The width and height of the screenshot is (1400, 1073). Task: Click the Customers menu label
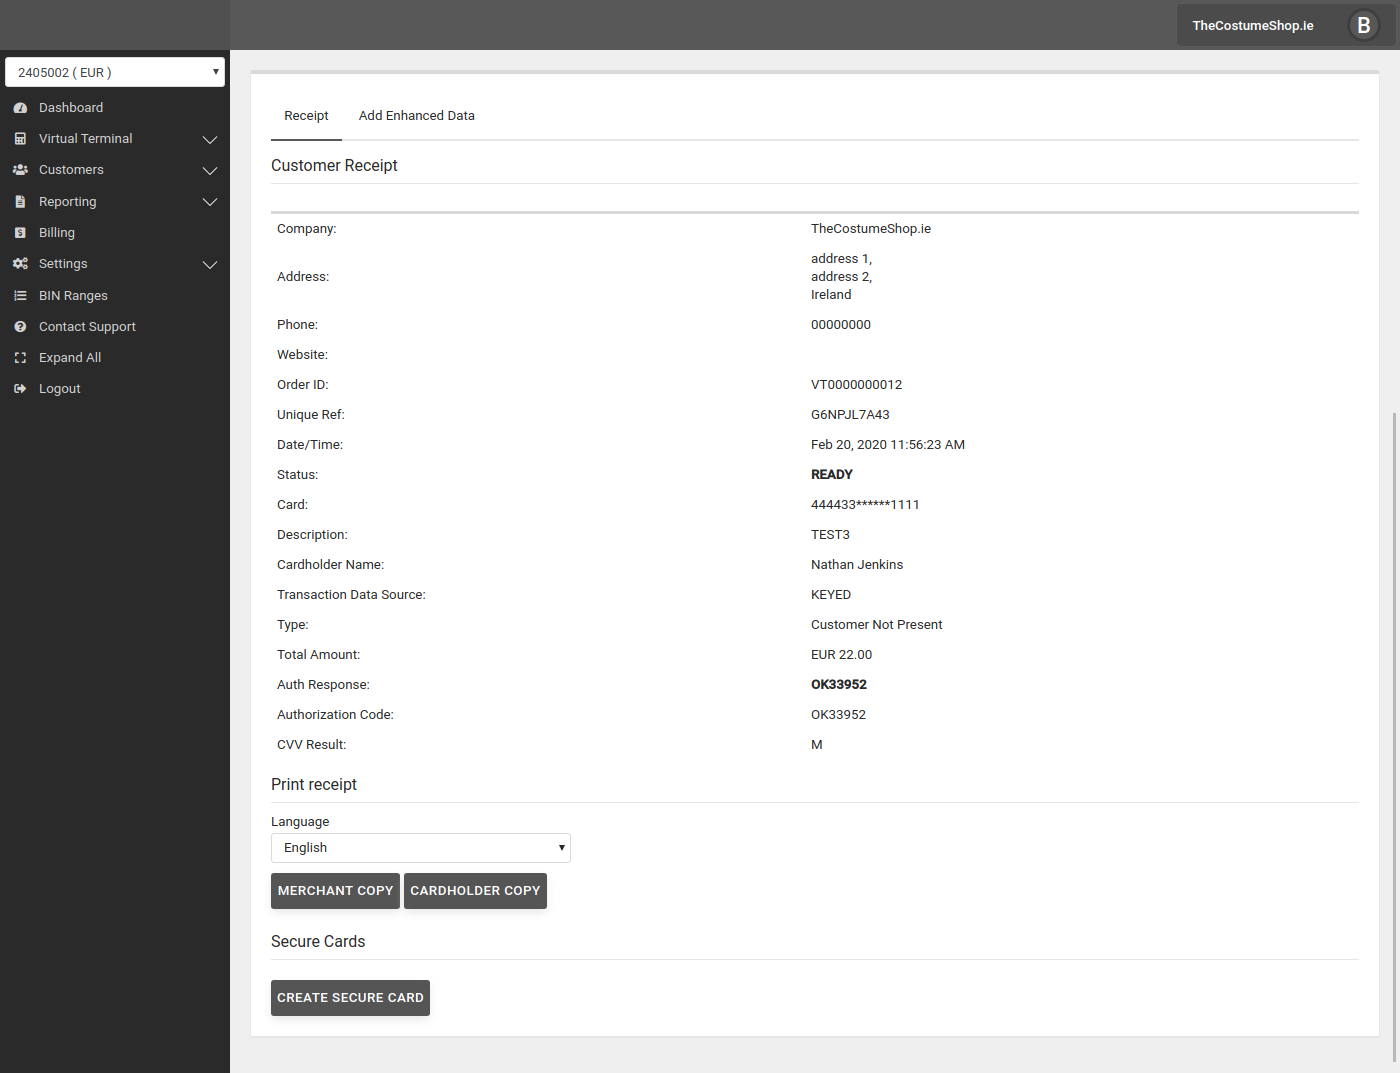[71, 170]
